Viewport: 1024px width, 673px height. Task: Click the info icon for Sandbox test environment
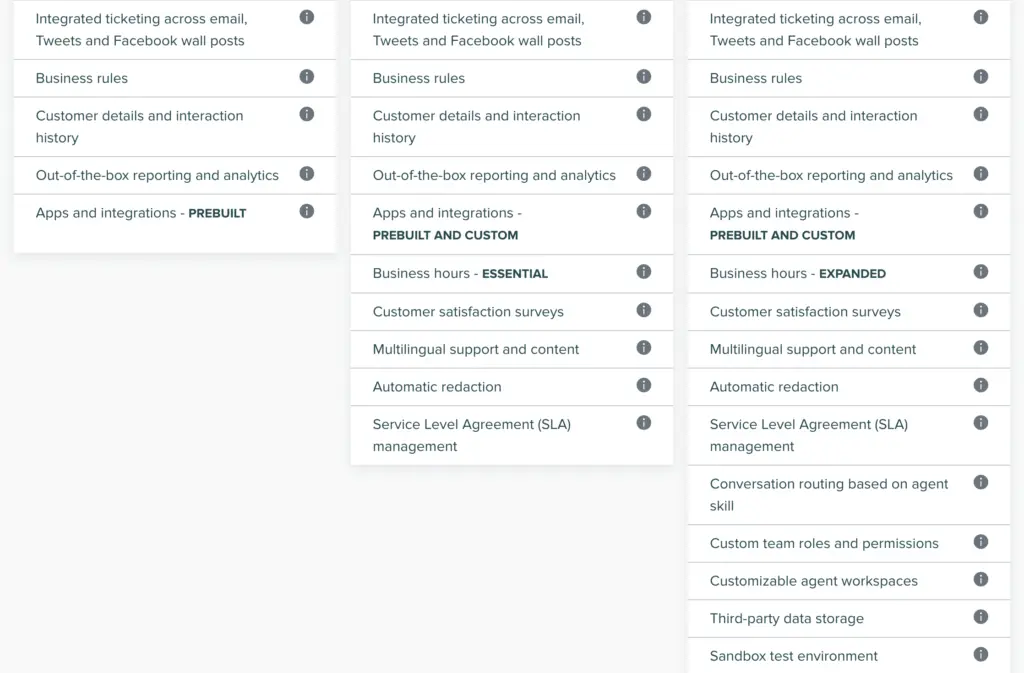980,655
